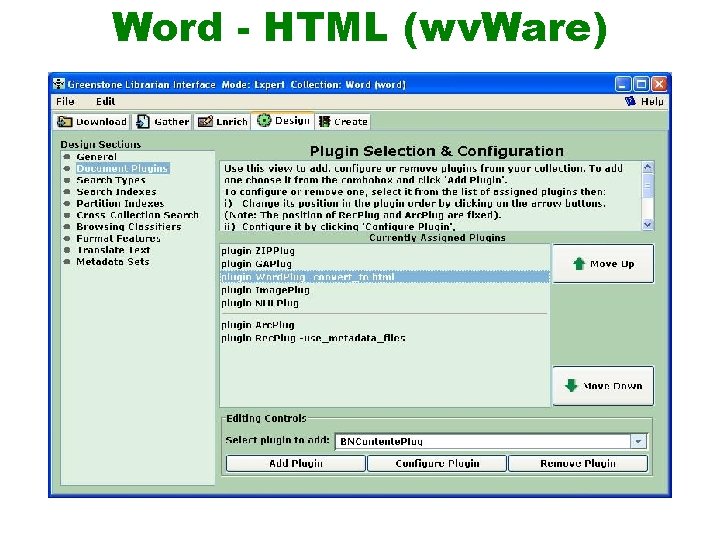Click the Move Up button
The image size is (720, 540).
click(x=603, y=264)
